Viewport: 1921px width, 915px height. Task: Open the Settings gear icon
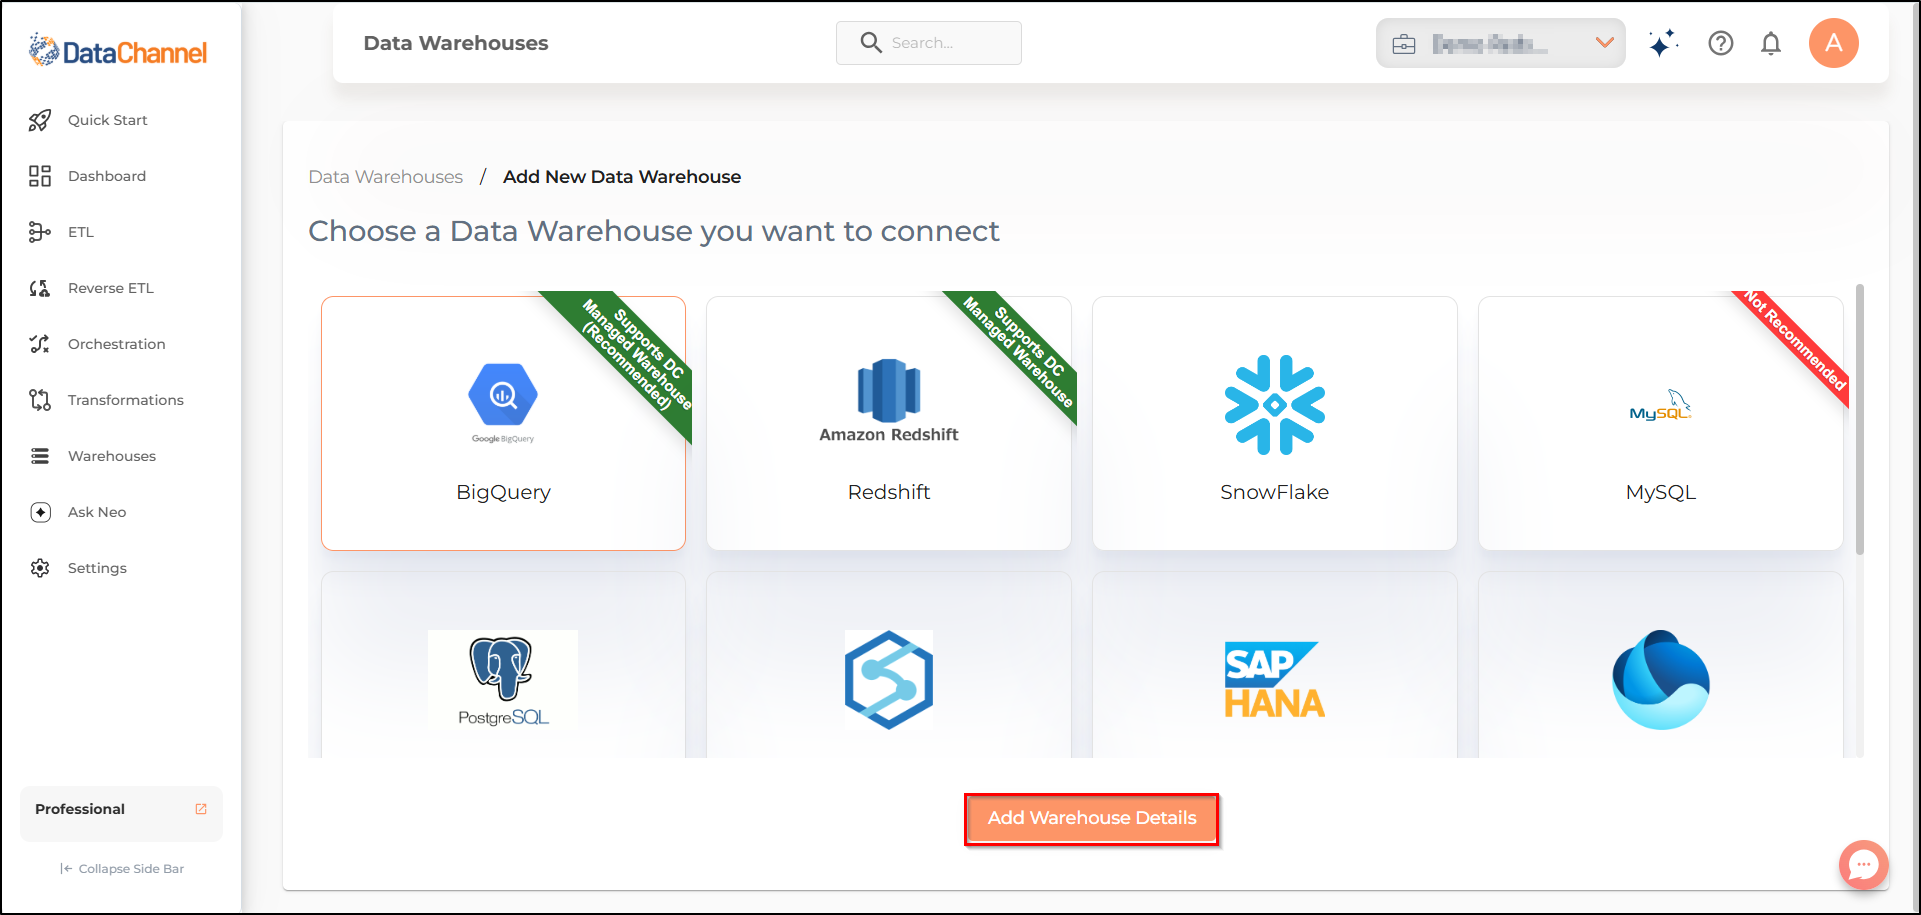click(40, 568)
